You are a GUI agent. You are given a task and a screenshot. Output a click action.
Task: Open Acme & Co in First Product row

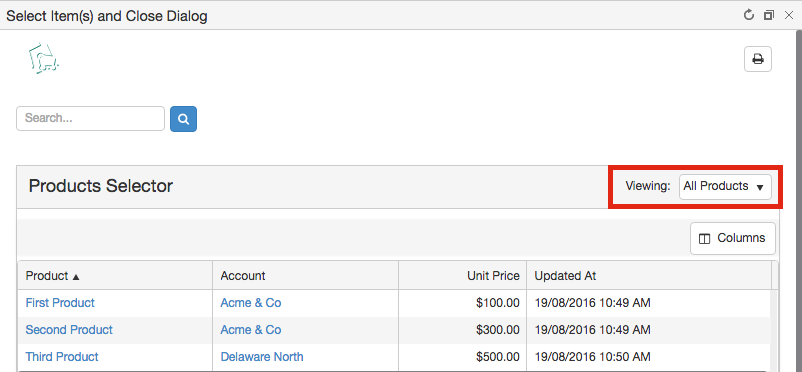coord(251,303)
